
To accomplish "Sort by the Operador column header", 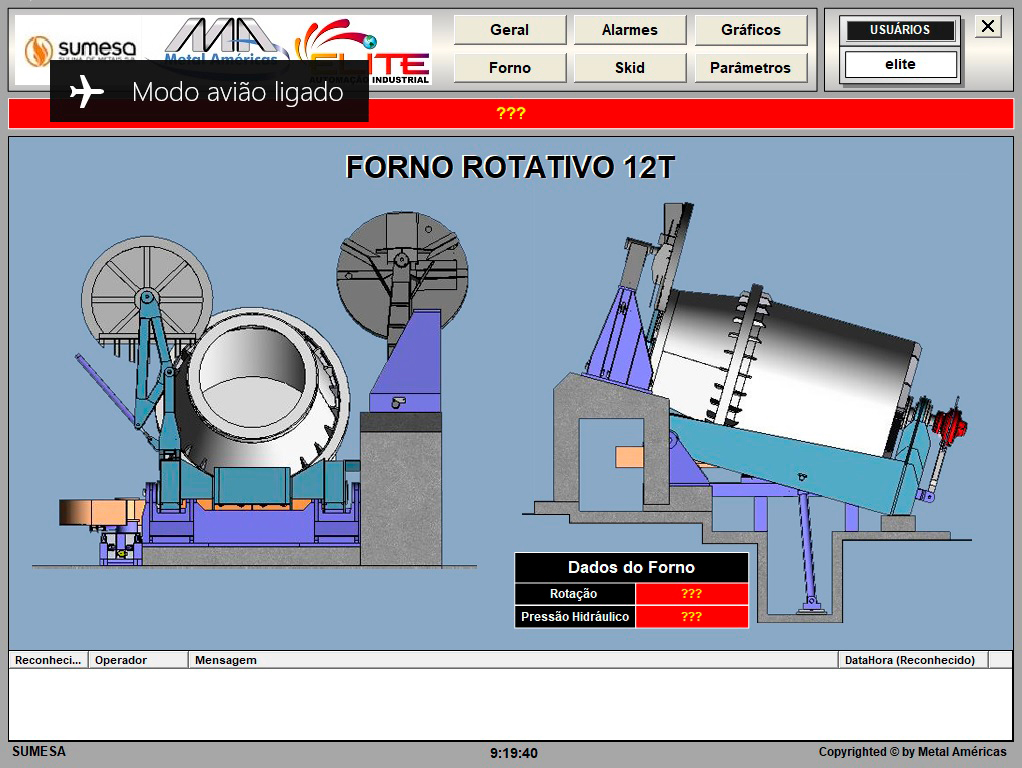I will click(138, 660).
